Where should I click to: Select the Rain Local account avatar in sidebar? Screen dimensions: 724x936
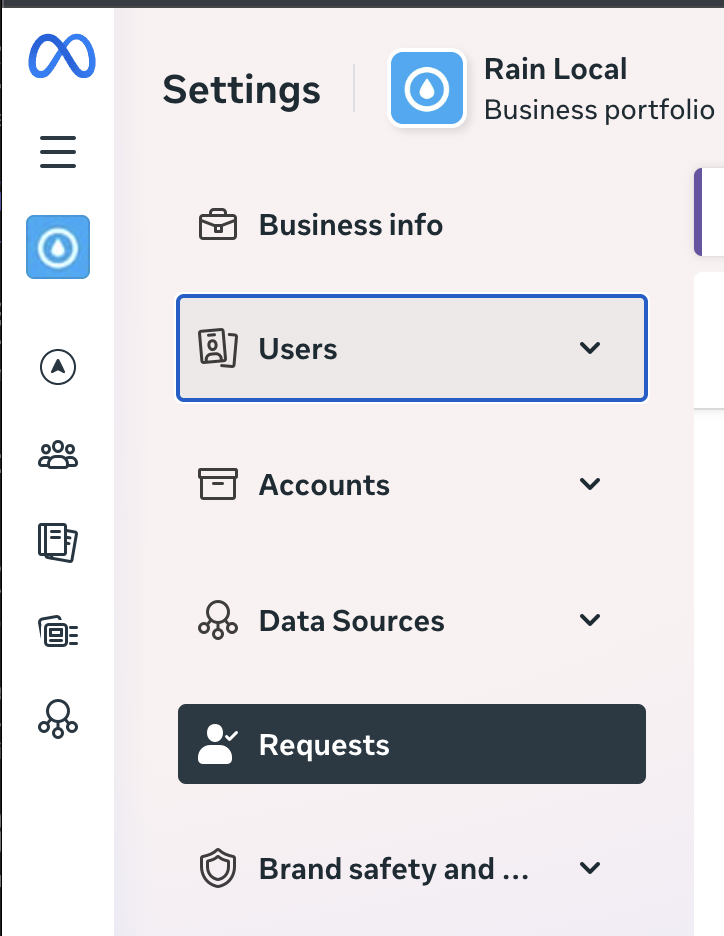58,247
